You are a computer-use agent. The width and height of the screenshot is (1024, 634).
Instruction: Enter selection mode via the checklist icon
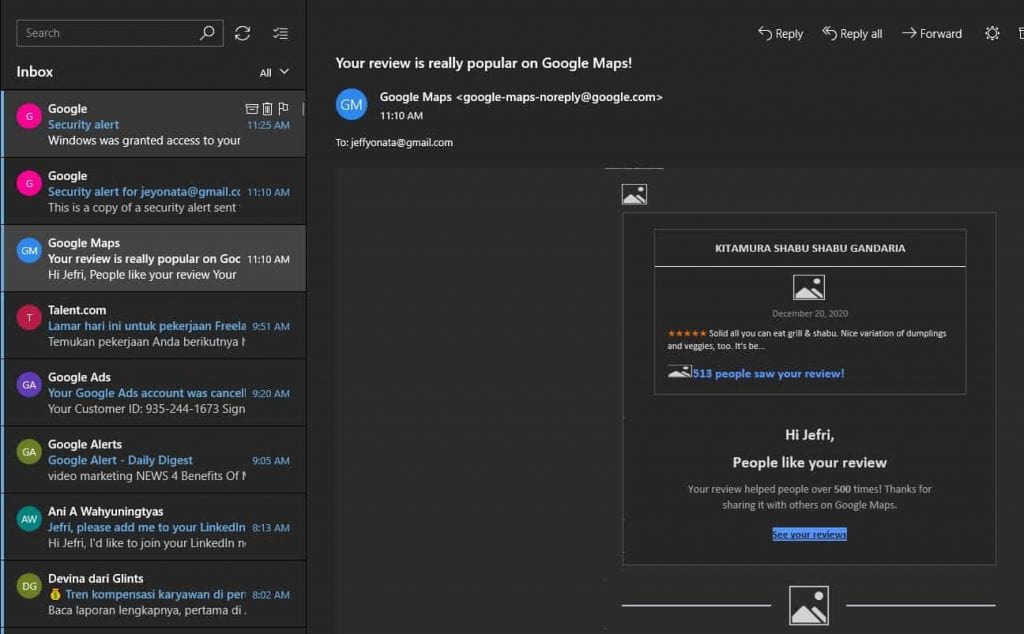tap(280, 32)
